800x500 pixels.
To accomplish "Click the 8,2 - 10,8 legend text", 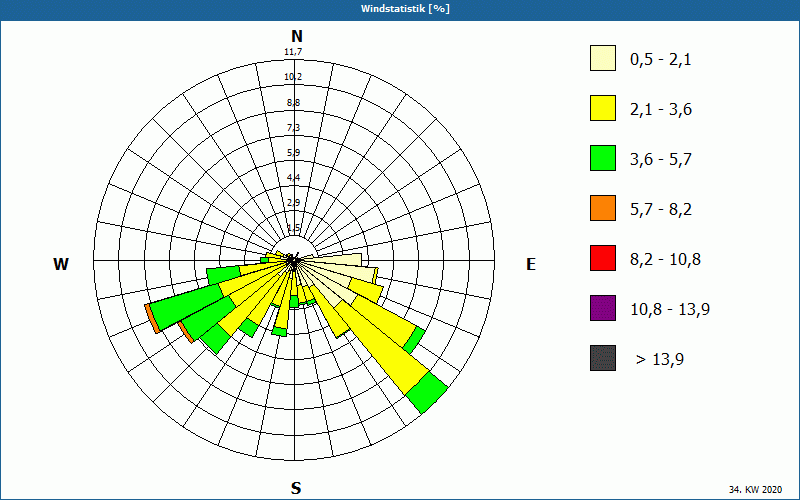I will [x=665, y=260].
